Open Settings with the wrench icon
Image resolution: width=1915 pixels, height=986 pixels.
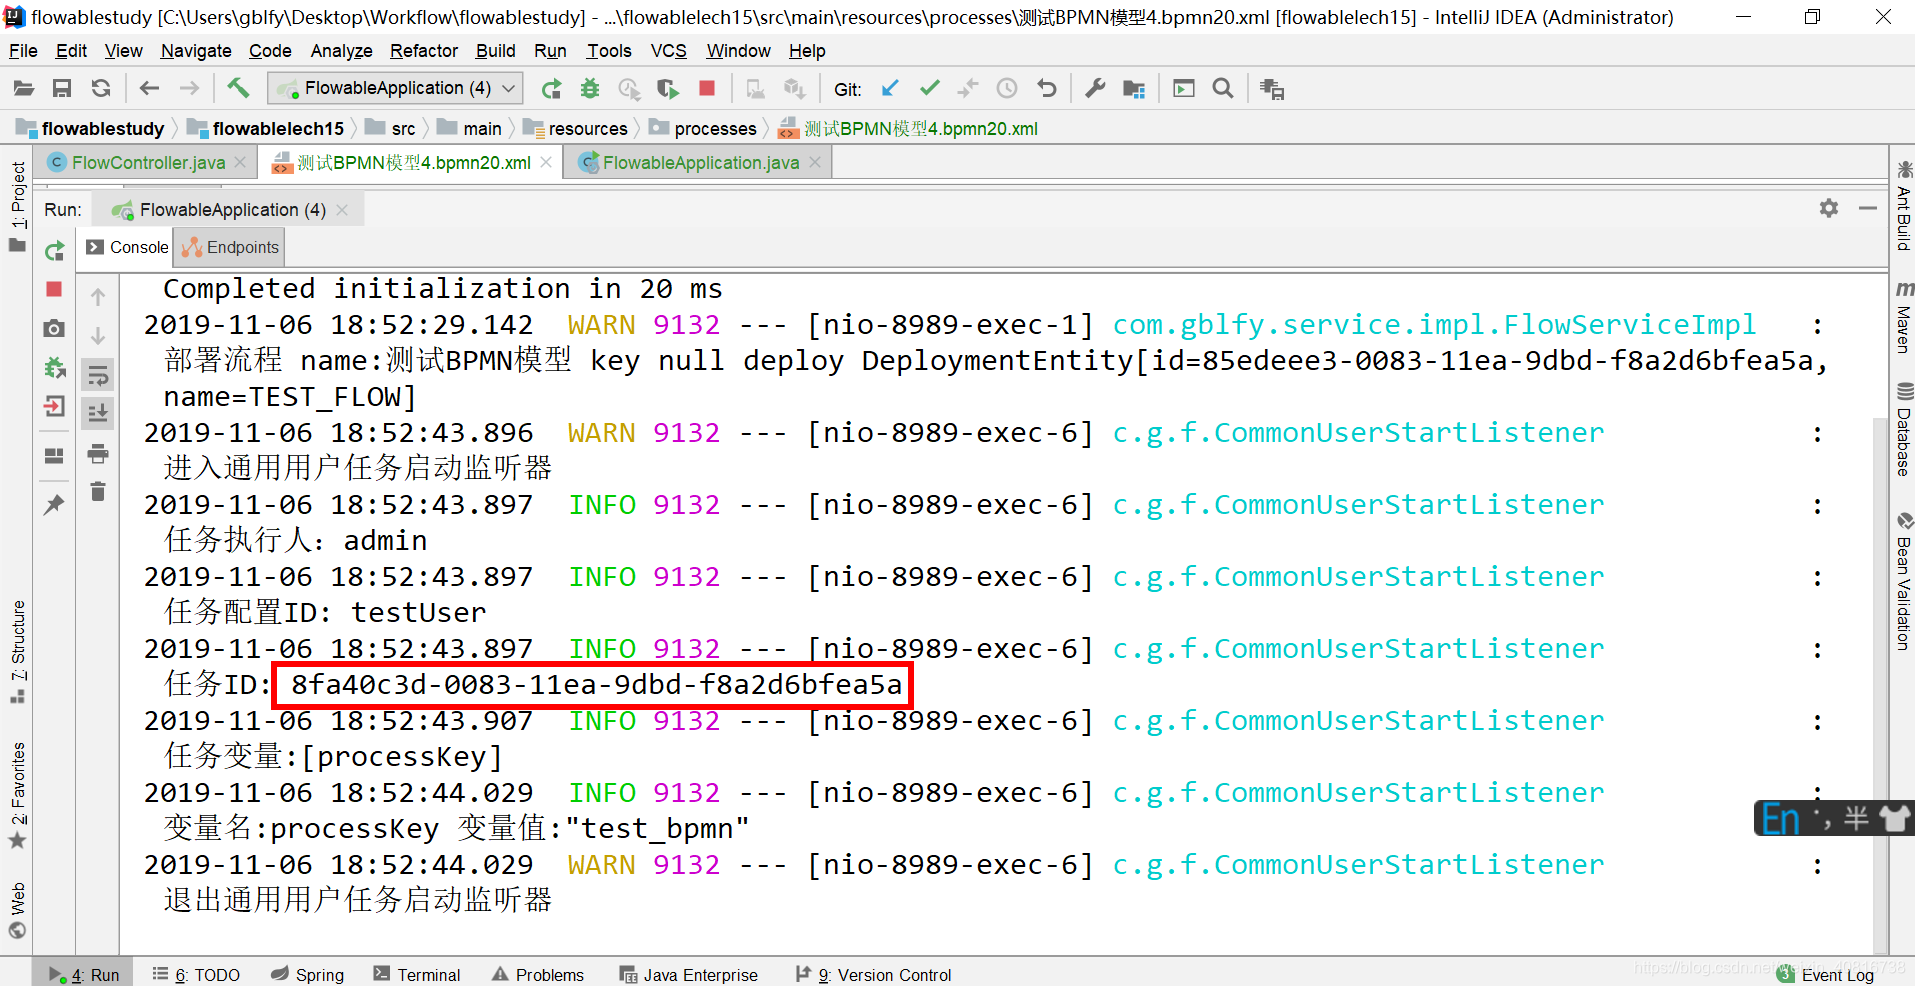pos(1096,89)
